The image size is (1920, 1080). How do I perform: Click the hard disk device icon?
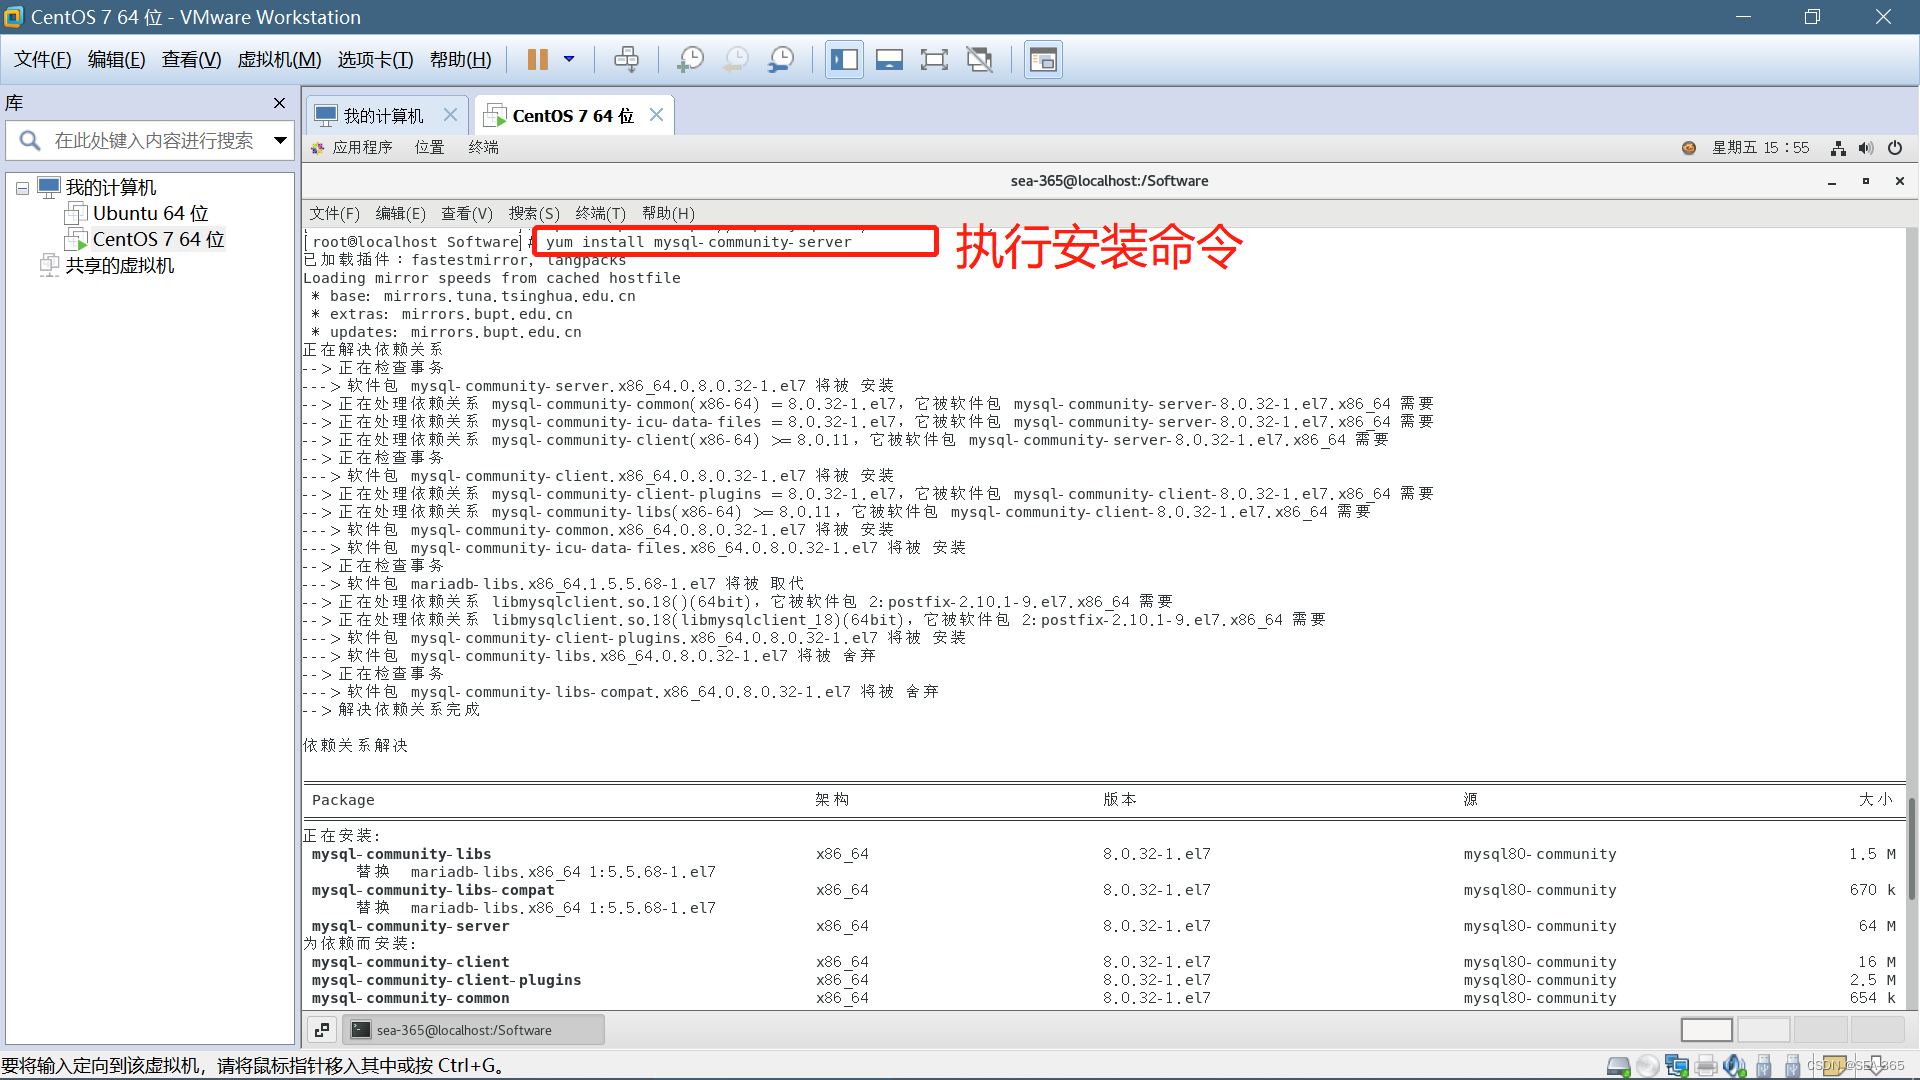[1618, 1066]
